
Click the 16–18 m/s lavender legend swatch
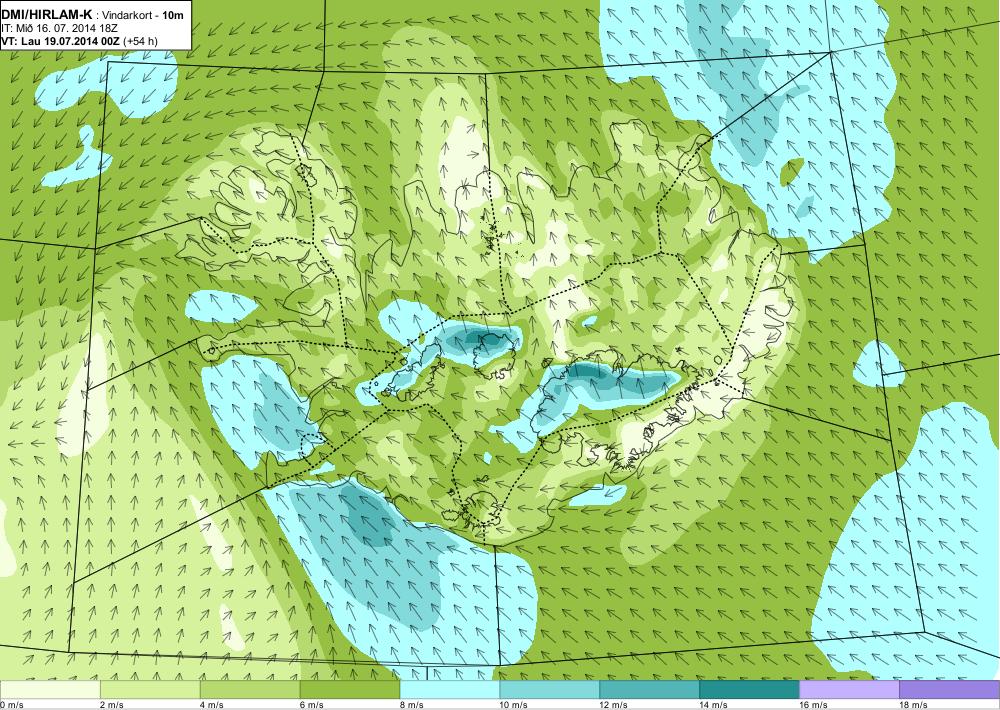[849, 690]
